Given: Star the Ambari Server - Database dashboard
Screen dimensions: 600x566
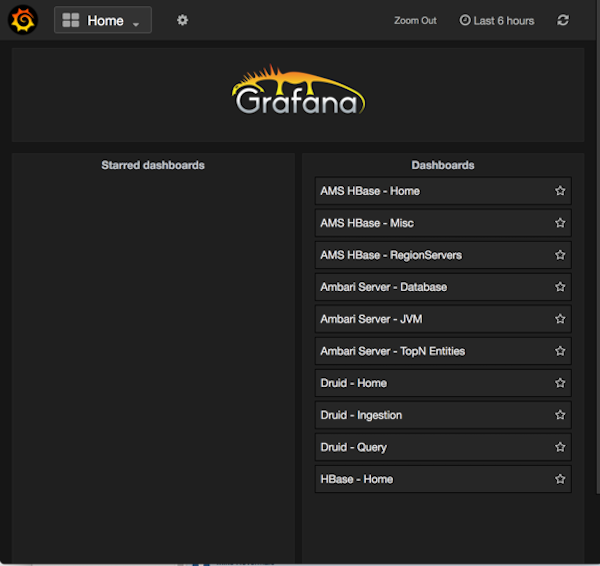Looking at the screenshot, I should [560, 287].
